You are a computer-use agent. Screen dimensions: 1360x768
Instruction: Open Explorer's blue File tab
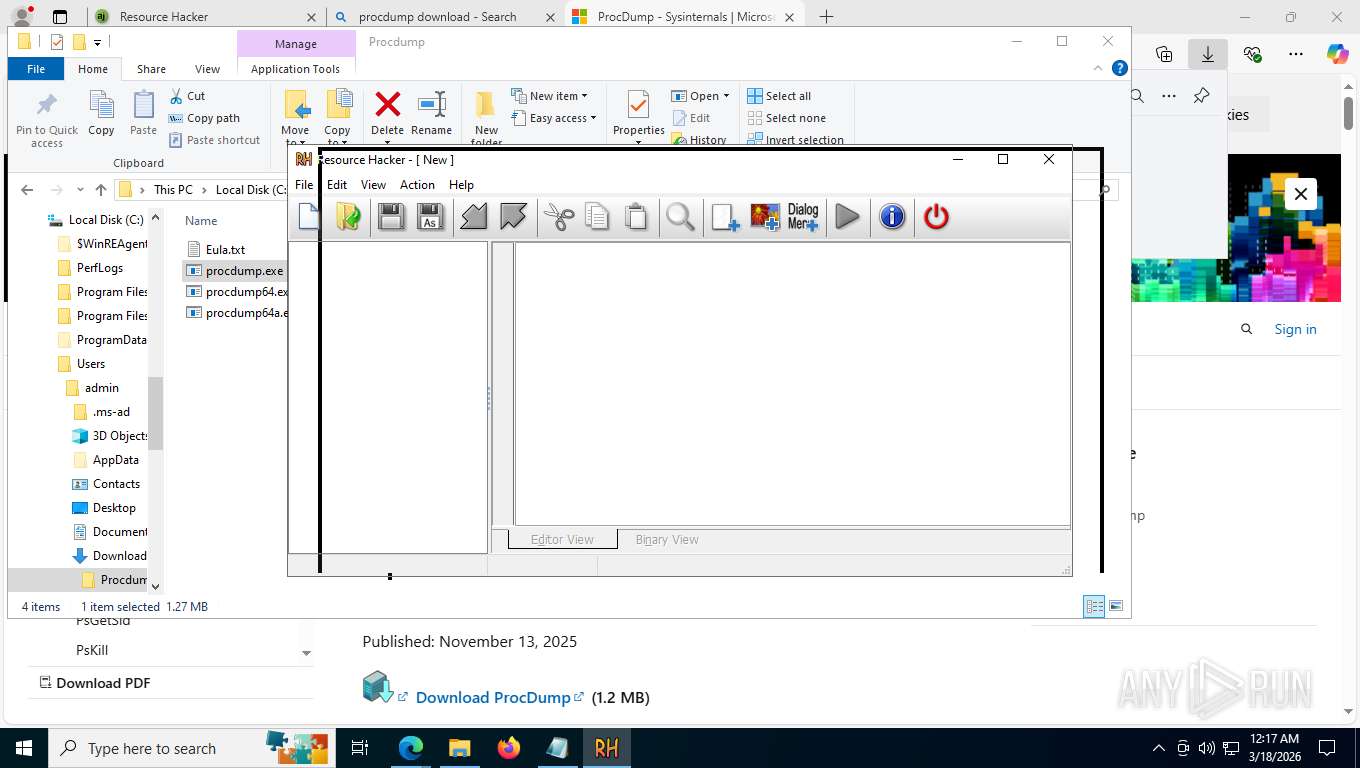tap(36, 69)
